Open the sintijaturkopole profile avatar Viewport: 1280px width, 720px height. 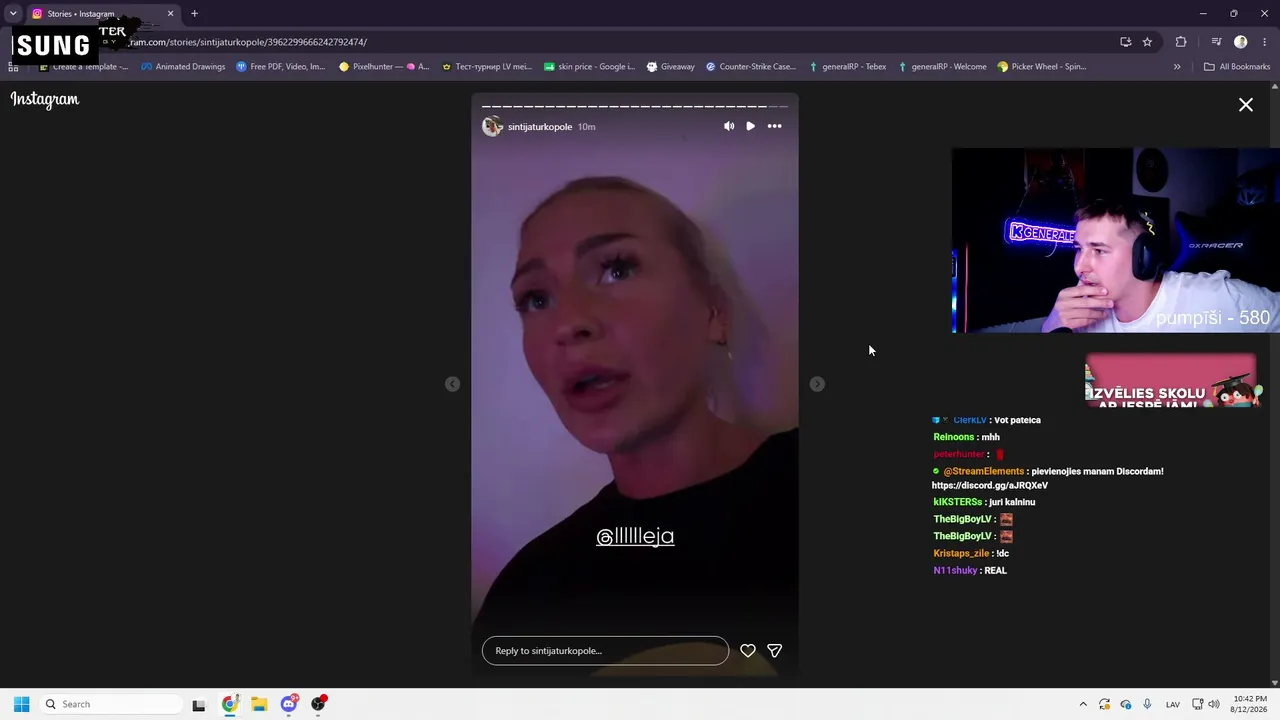click(x=492, y=126)
